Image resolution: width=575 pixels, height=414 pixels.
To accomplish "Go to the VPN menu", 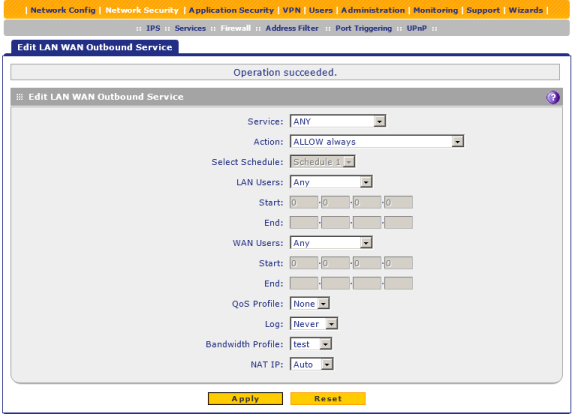I will (x=292, y=10).
